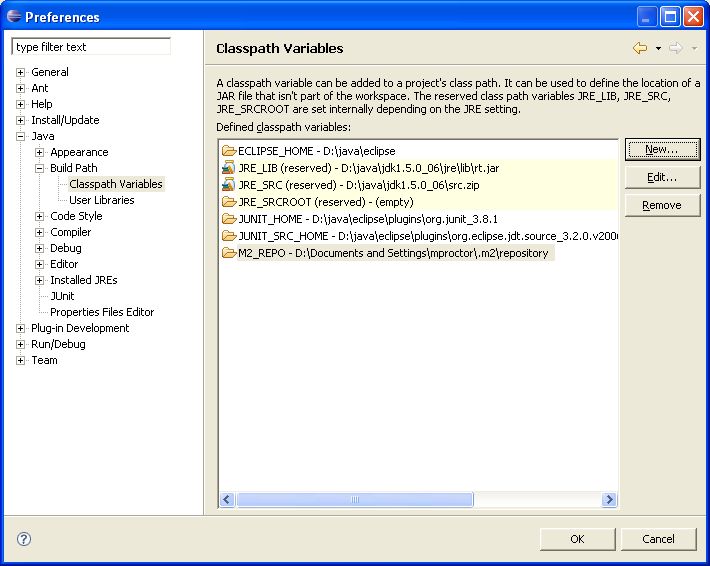The image size is (710, 566).
Task: Click the JUNIT_HOME folder icon
Action: 229,219
